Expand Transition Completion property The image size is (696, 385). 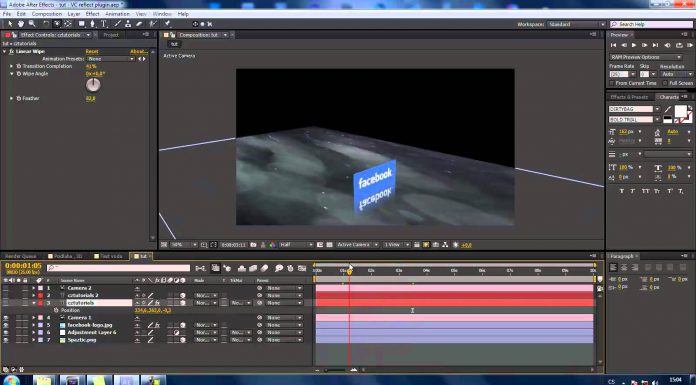tap(12, 66)
